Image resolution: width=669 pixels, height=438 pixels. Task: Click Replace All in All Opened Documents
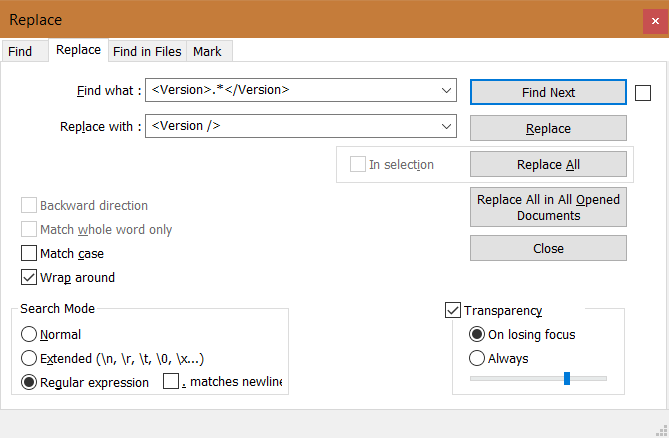point(548,207)
